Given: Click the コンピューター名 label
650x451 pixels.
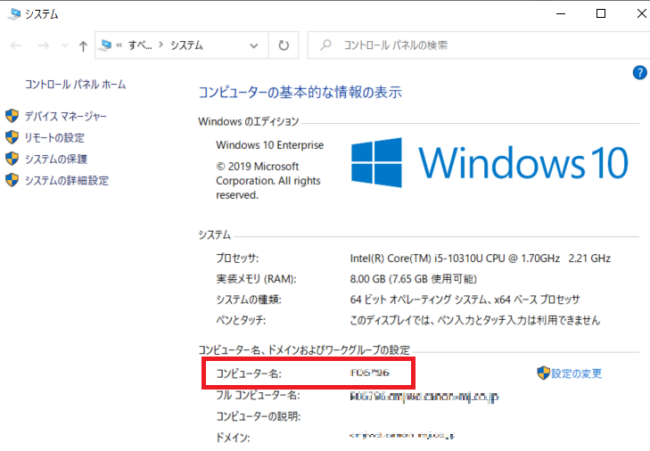Looking at the screenshot, I should (x=249, y=373).
